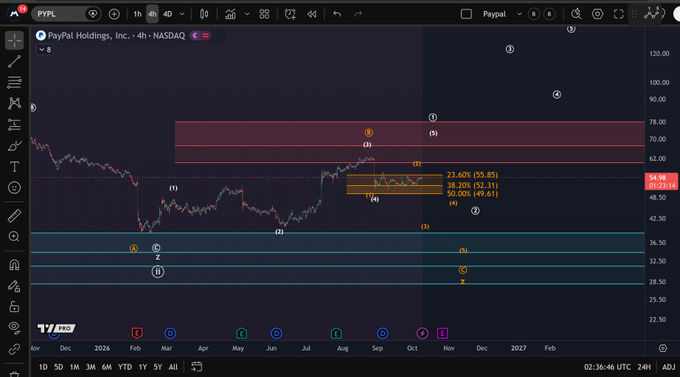This screenshot has width=680, height=377.
Task: Open the patterns drawing tools
Action: pos(14,103)
